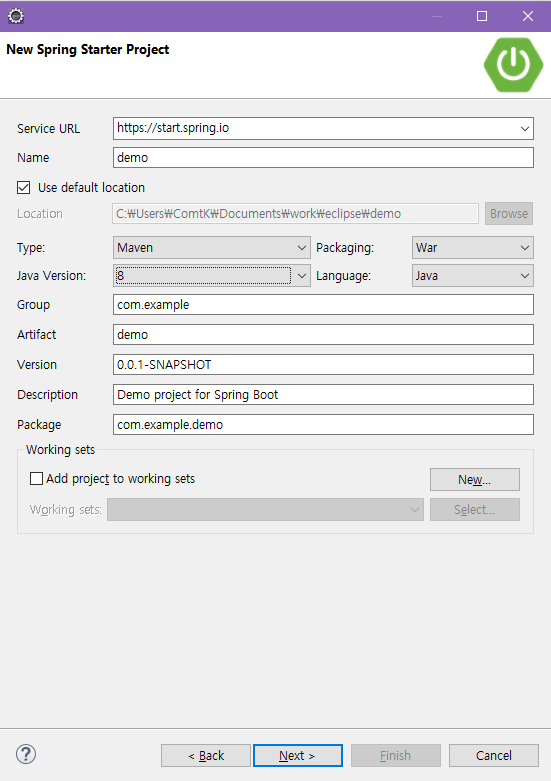551x781 pixels.
Task: Click the Eclipse gear icon in title bar
Action: (16, 16)
